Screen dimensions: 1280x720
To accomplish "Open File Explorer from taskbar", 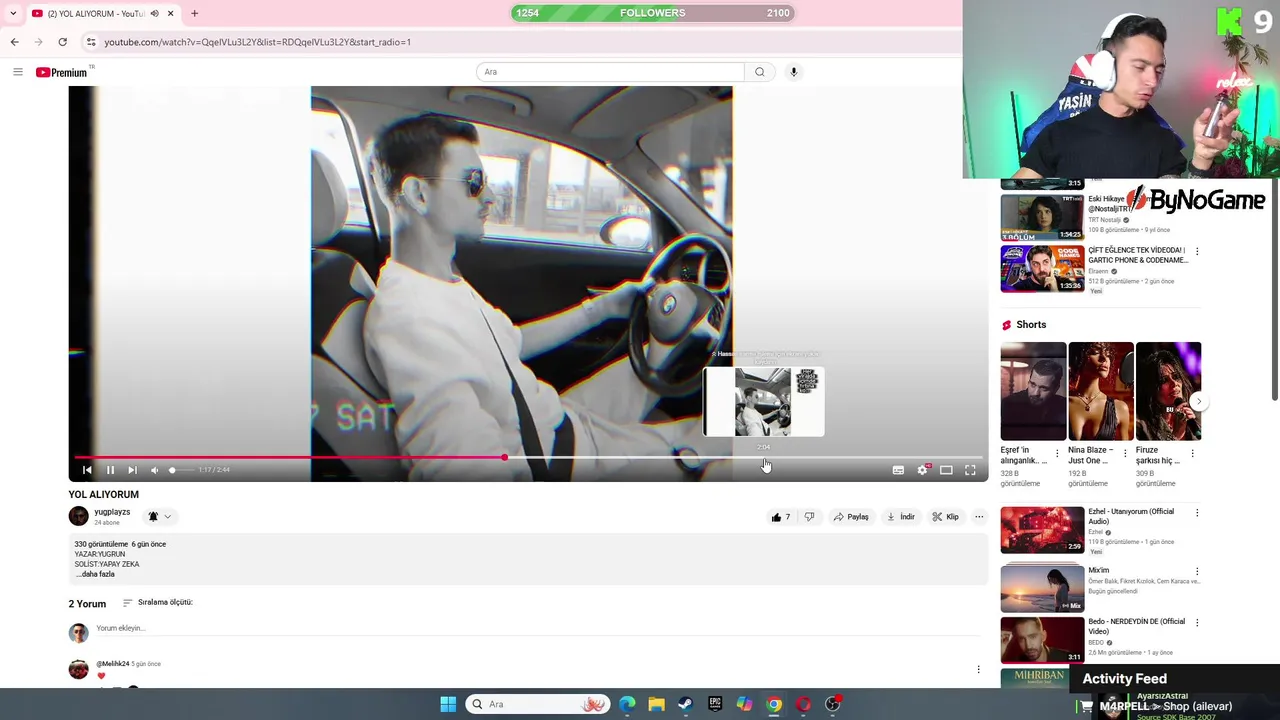I will 656,704.
